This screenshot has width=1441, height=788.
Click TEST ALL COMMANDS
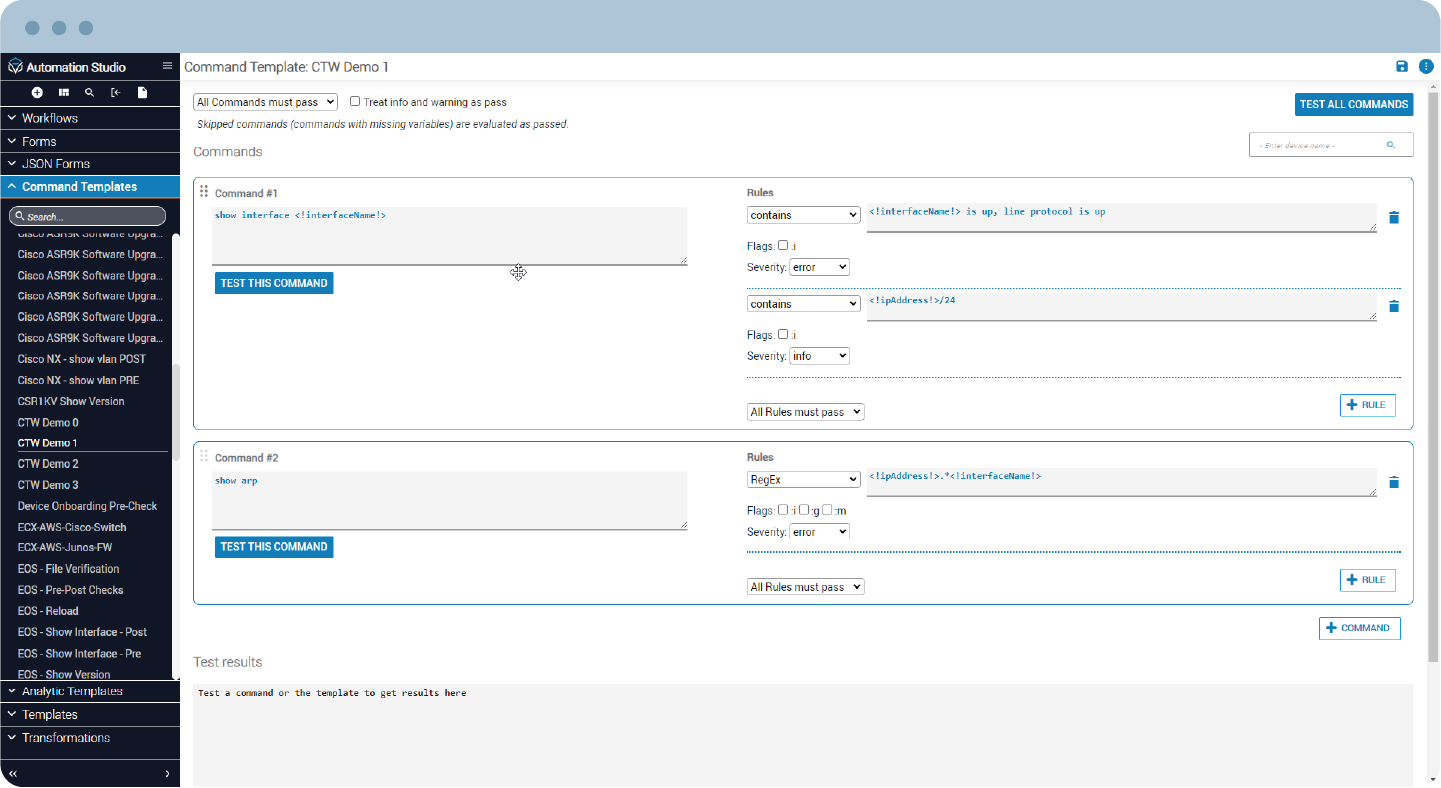tap(1354, 104)
